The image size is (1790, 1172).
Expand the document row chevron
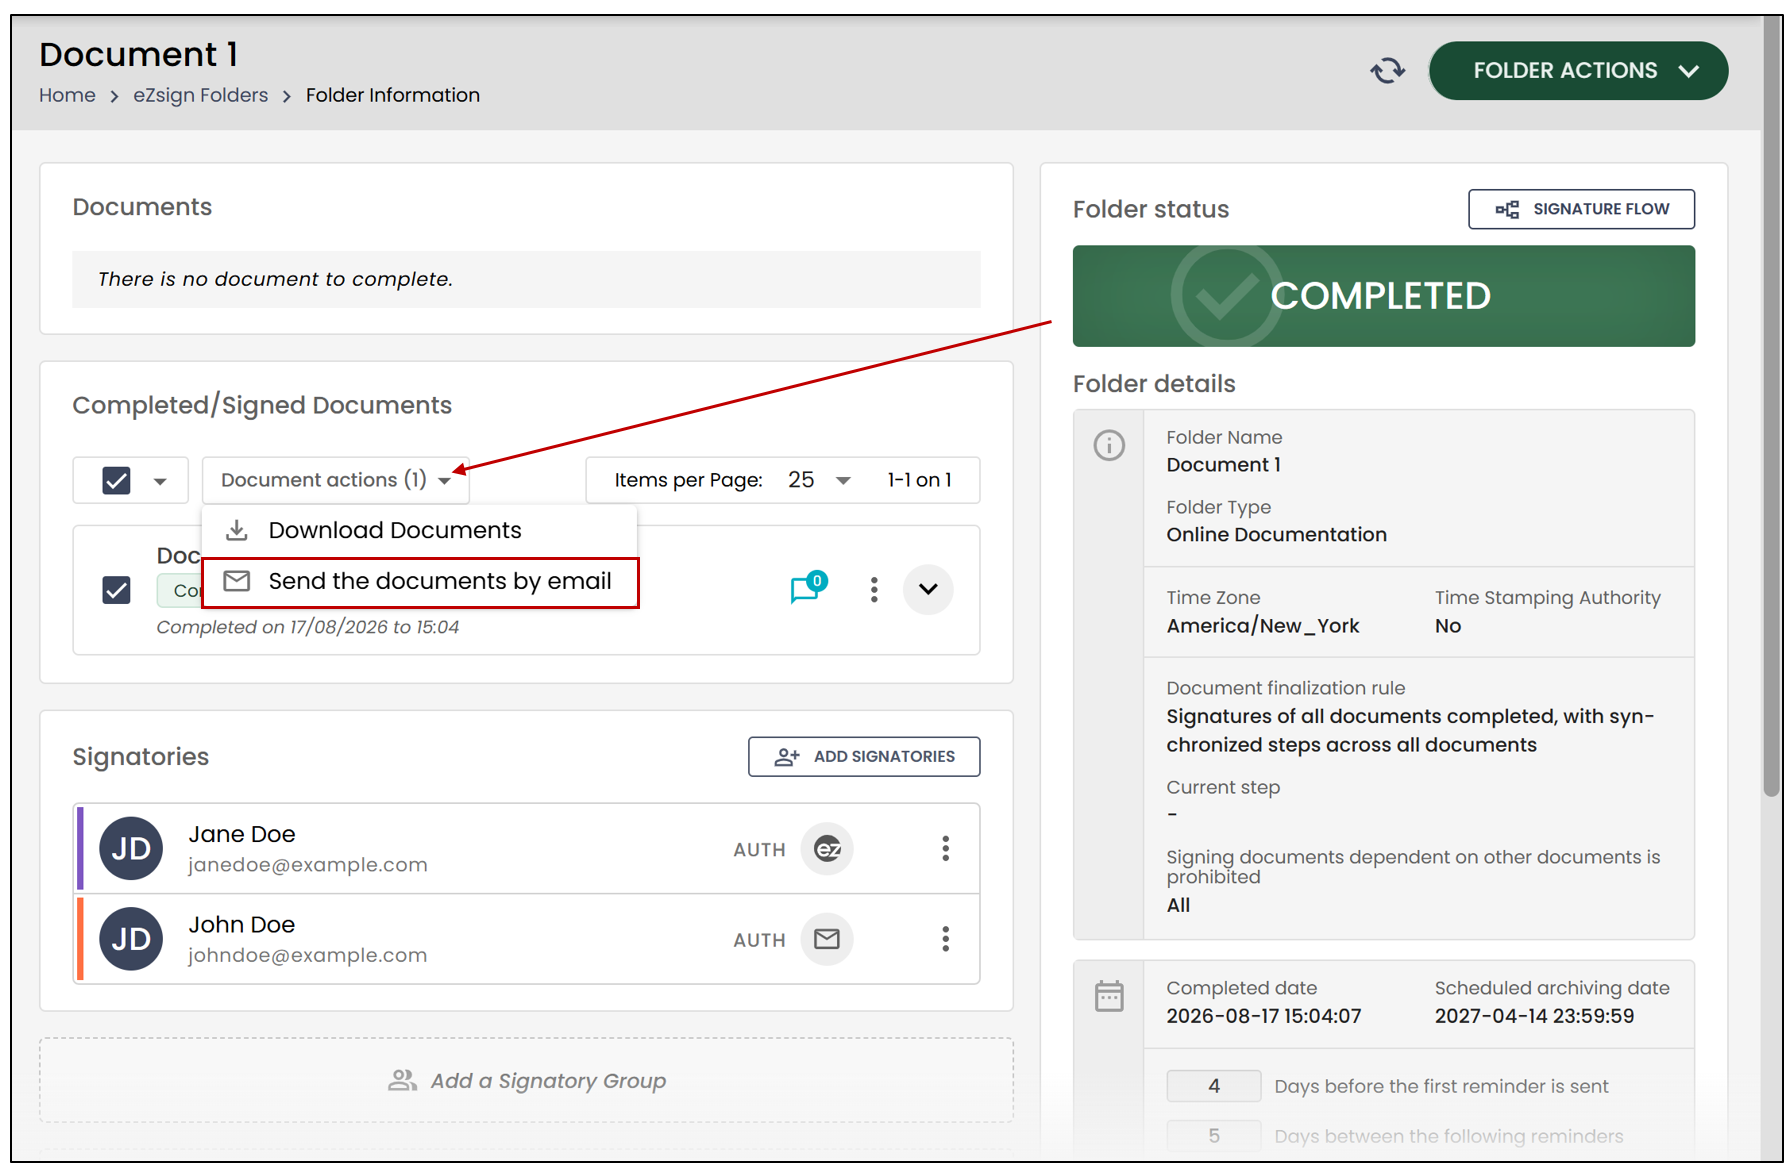[x=928, y=589]
